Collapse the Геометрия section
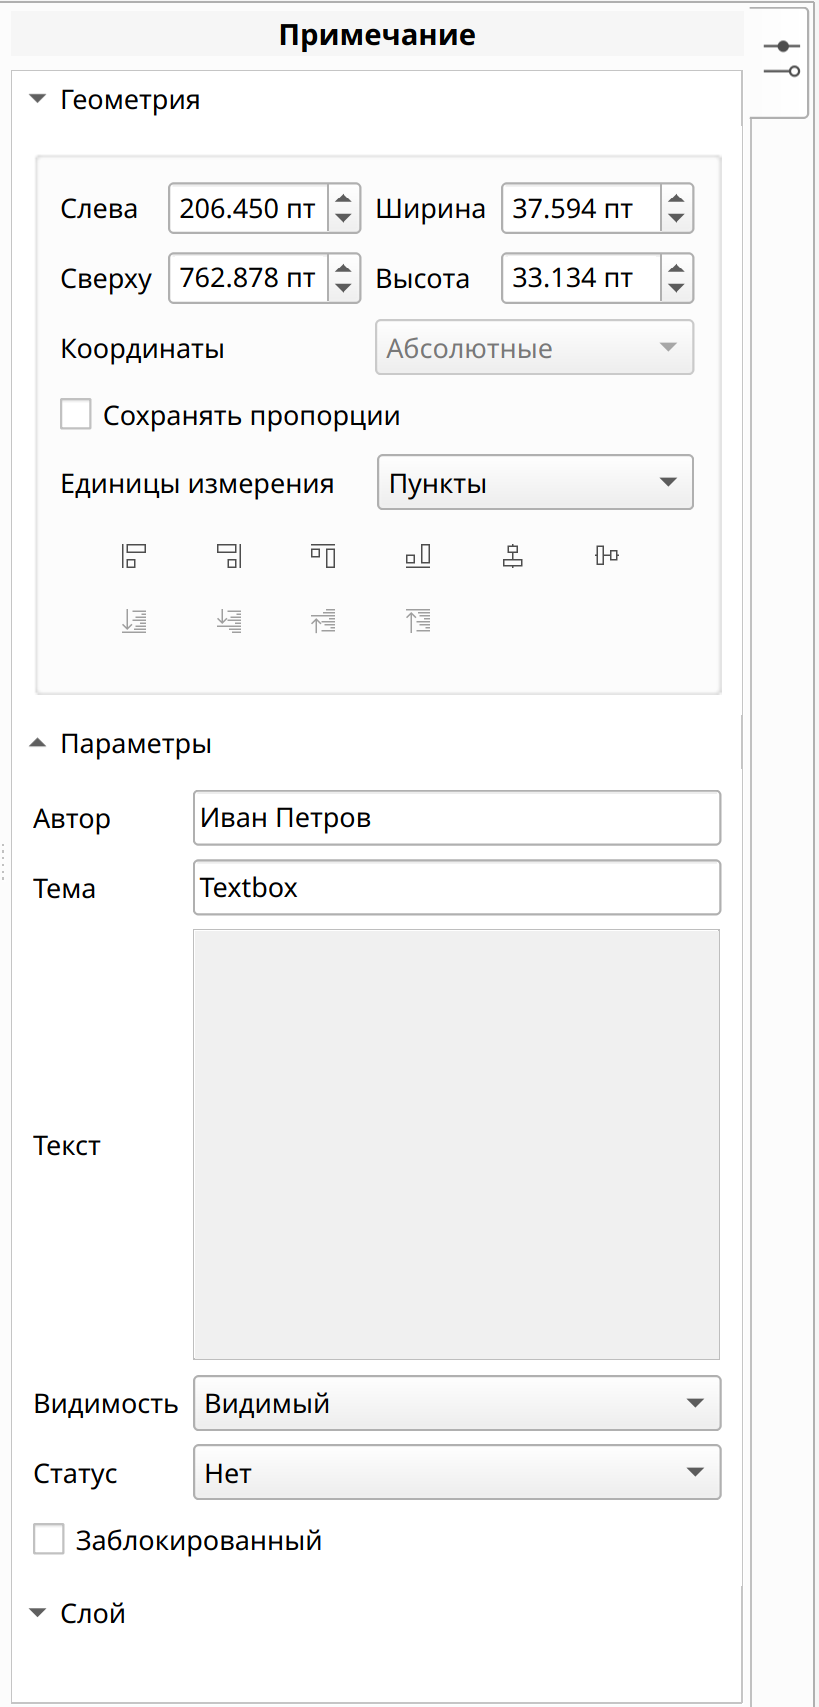 [38, 99]
